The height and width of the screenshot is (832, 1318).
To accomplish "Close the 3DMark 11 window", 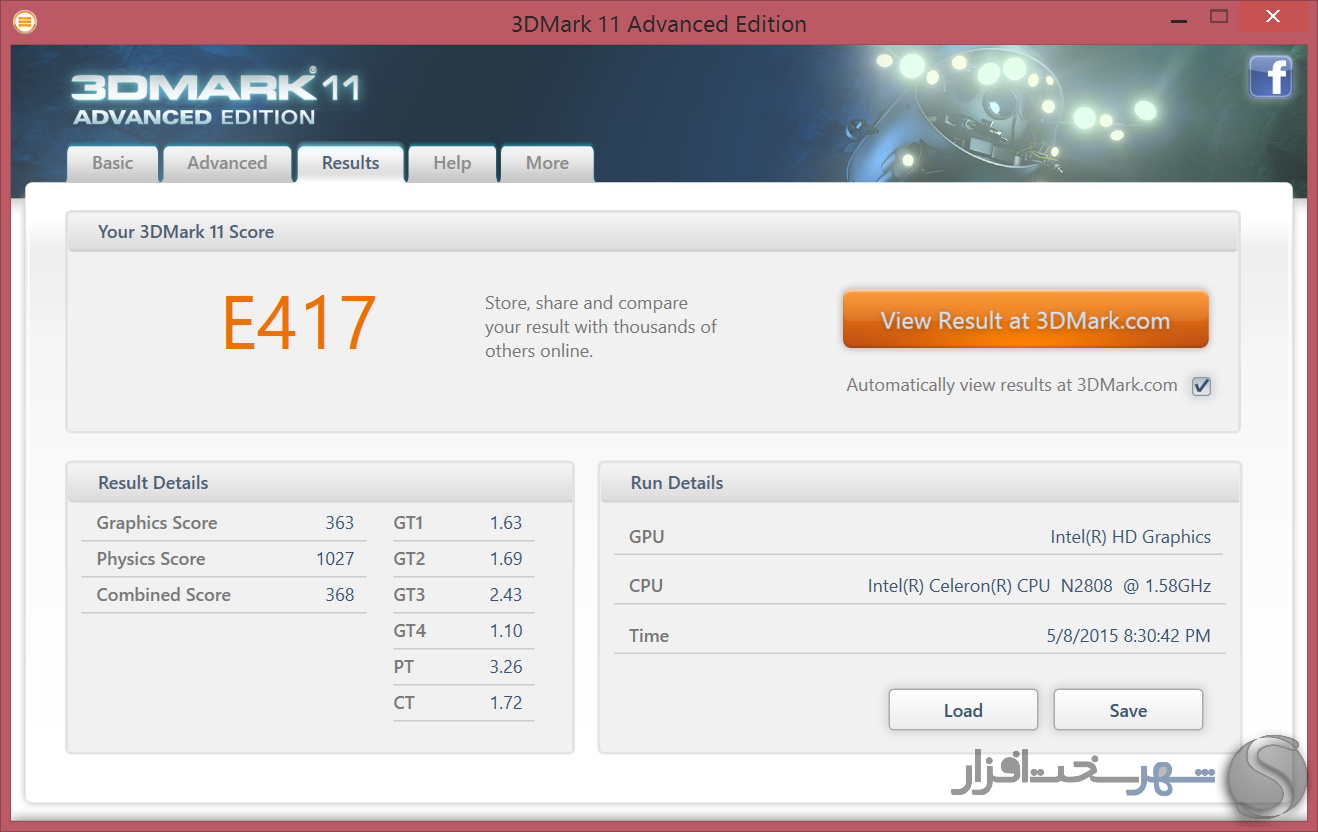I will pos(1272,16).
